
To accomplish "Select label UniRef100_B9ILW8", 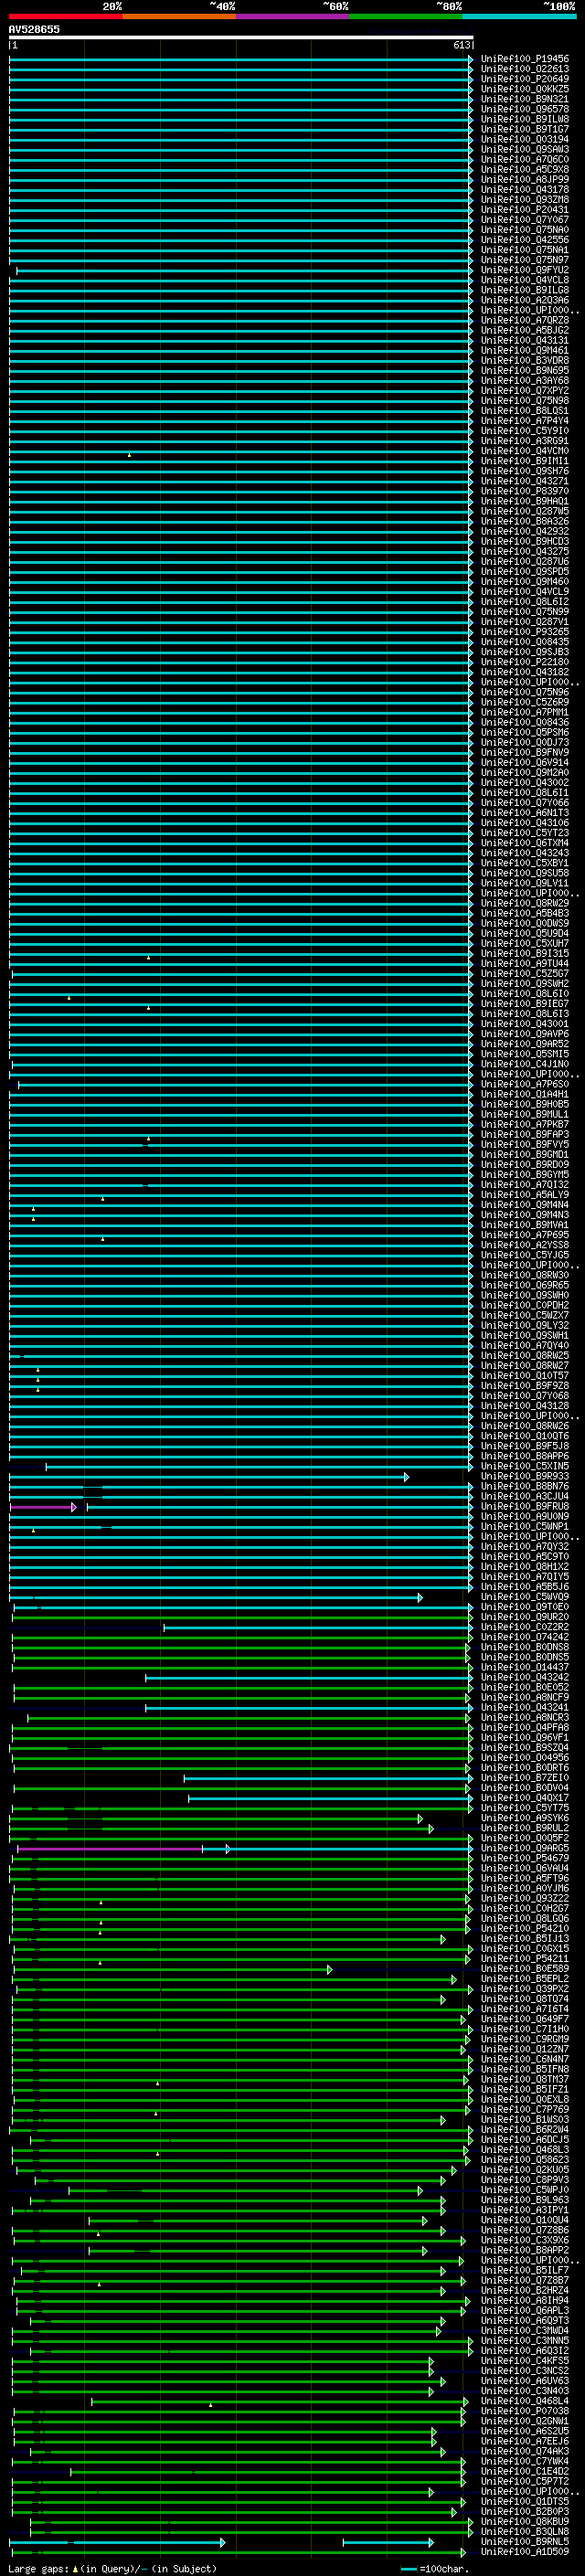I will [x=524, y=119].
